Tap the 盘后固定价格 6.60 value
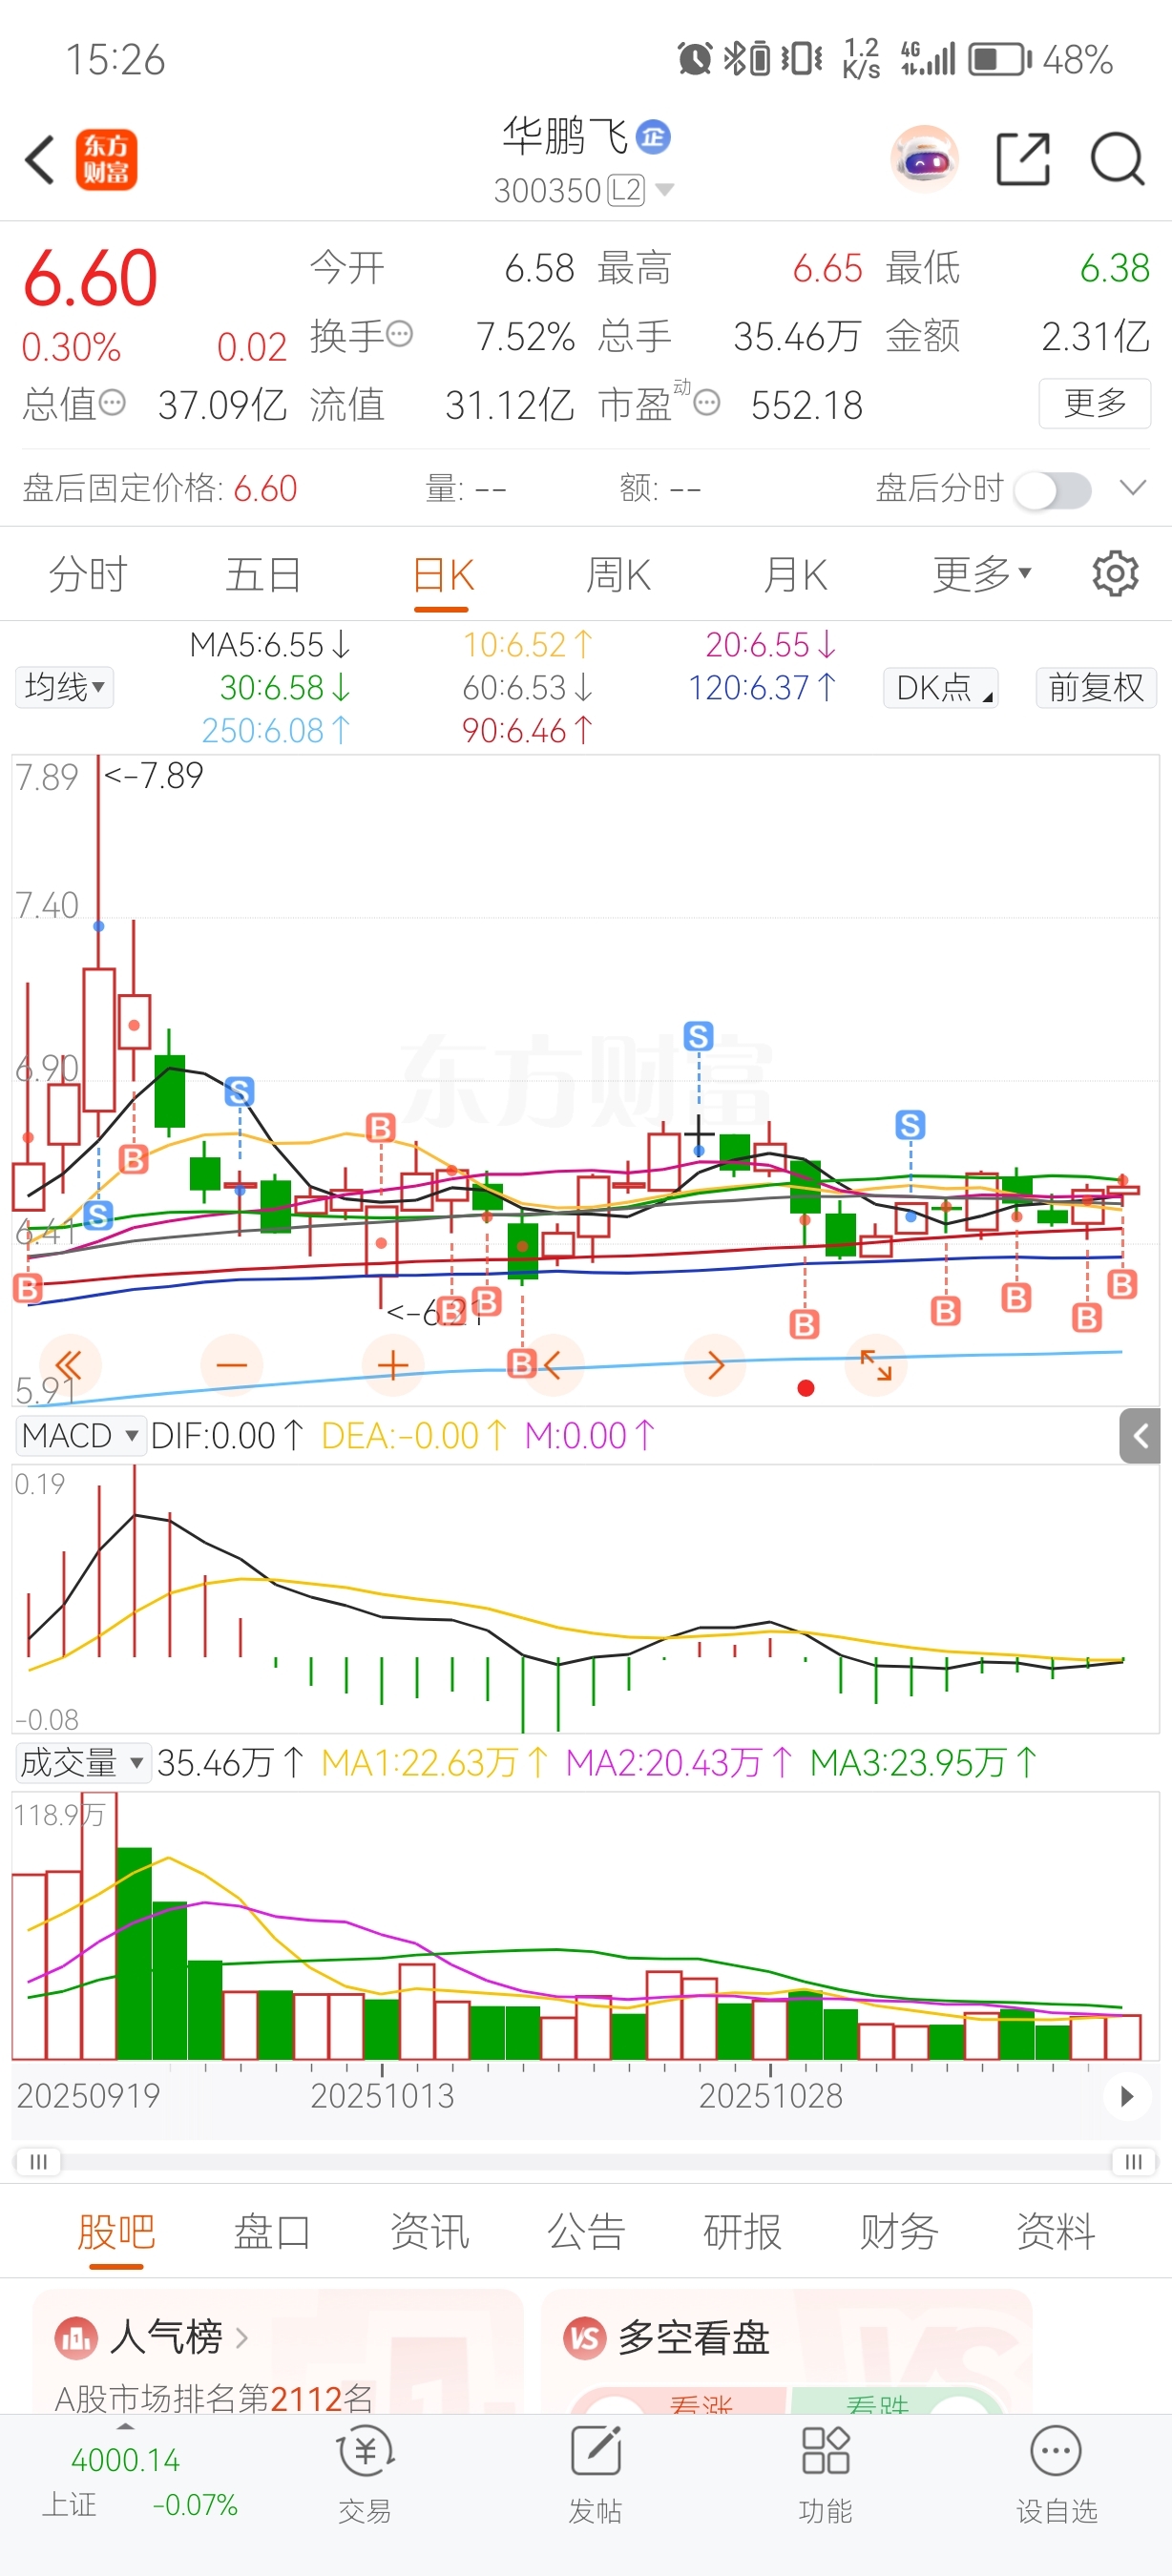The image size is (1172, 2576). pyautogui.click(x=265, y=489)
